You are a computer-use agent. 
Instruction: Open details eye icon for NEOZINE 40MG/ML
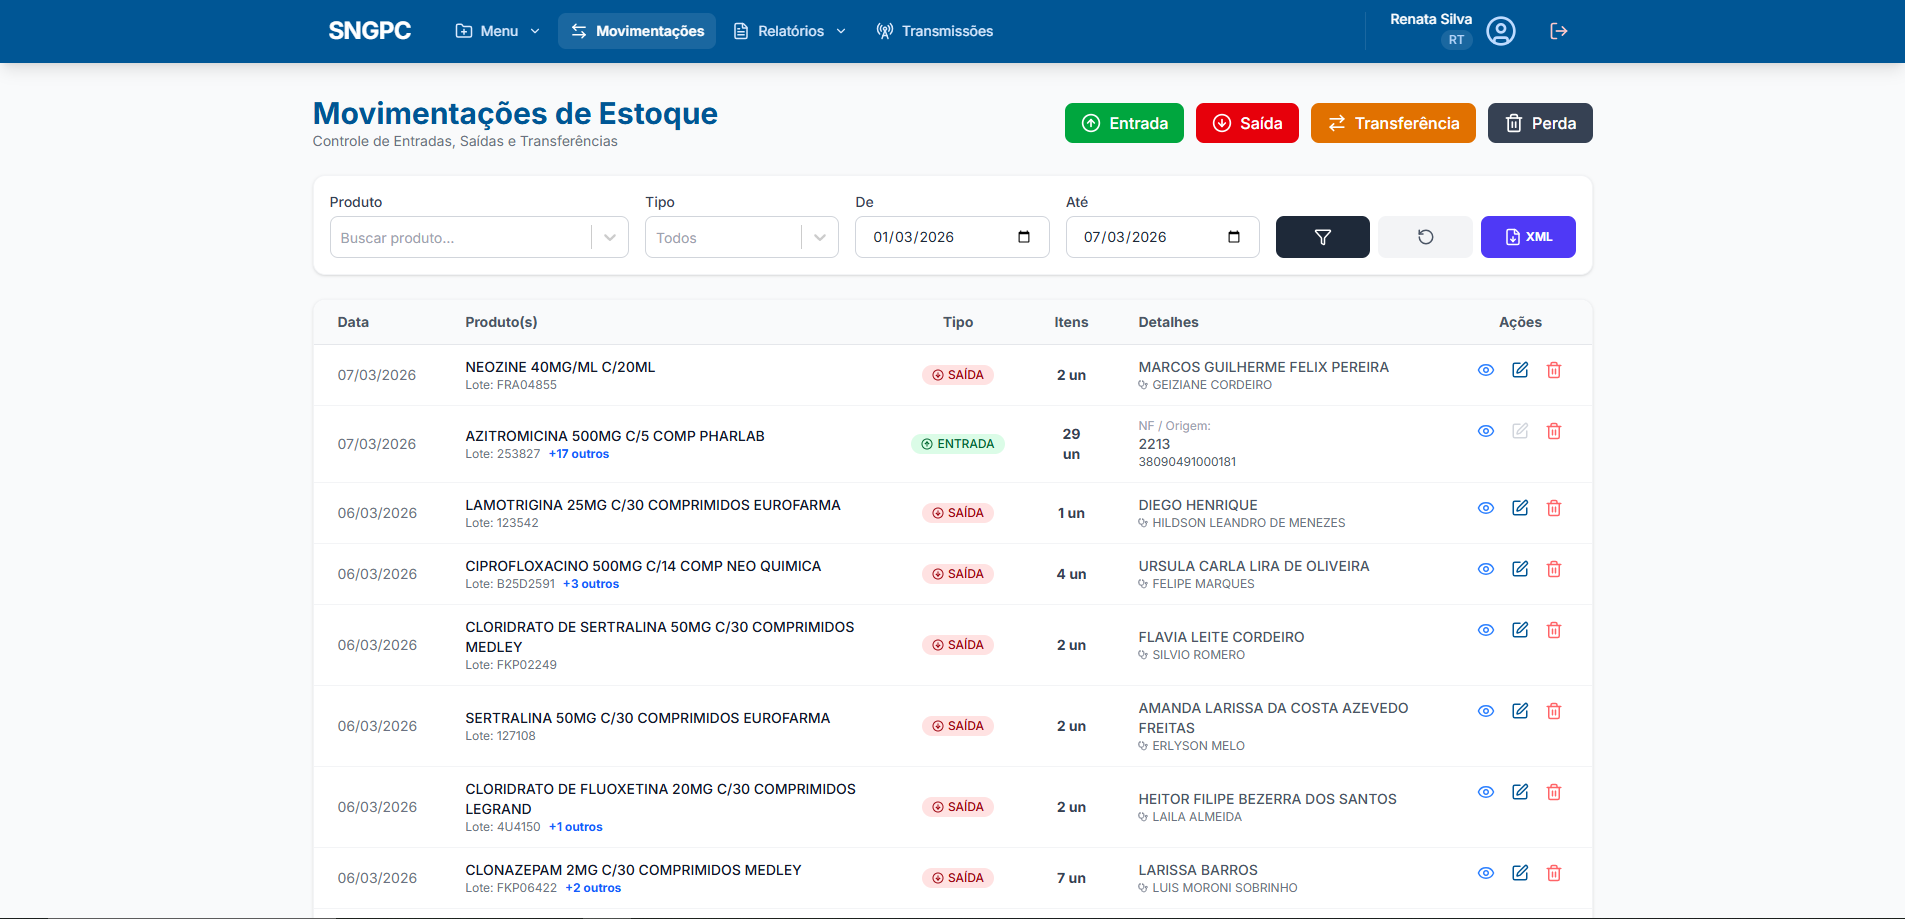coord(1485,370)
